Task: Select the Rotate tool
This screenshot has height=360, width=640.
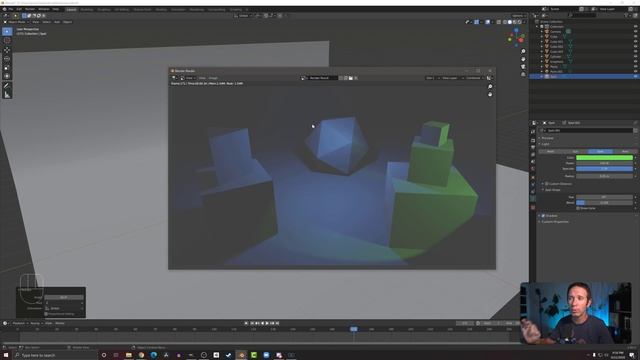Action: click(7, 58)
